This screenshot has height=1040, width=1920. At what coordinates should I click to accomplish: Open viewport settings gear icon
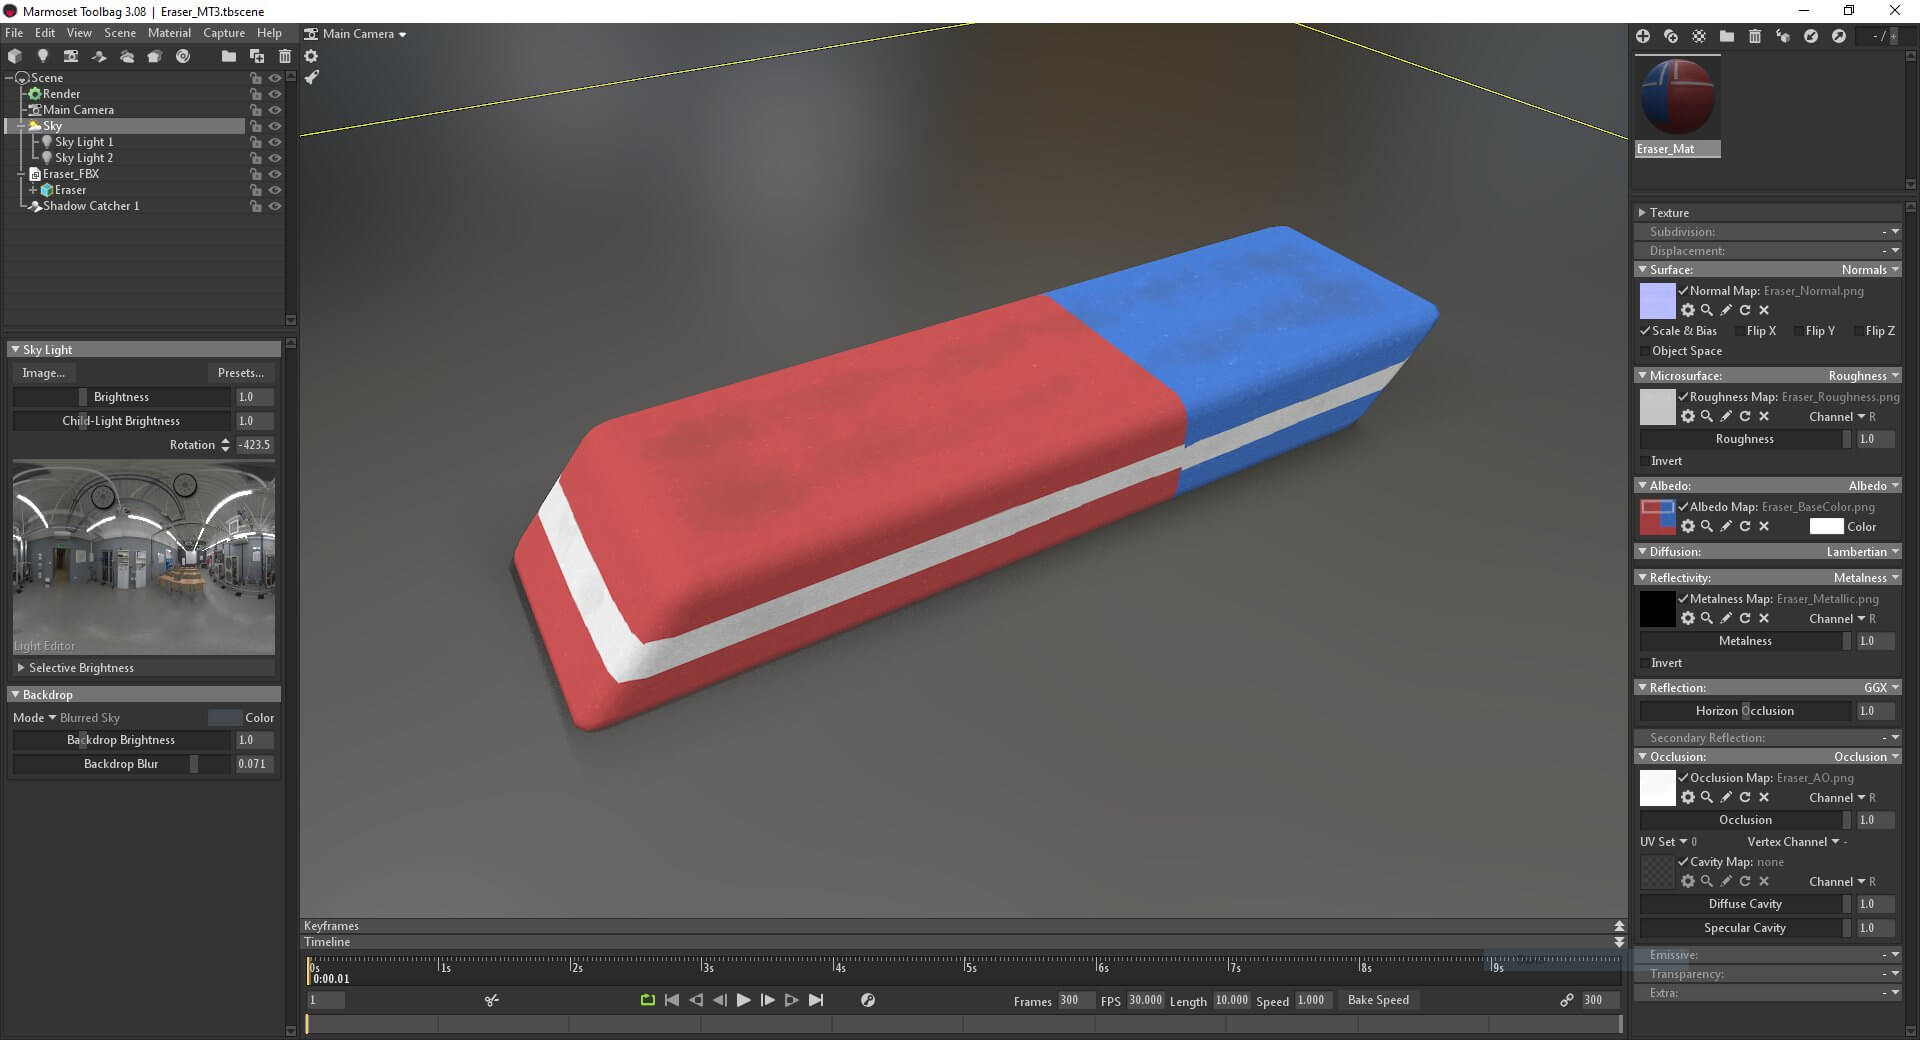pos(311,56)
